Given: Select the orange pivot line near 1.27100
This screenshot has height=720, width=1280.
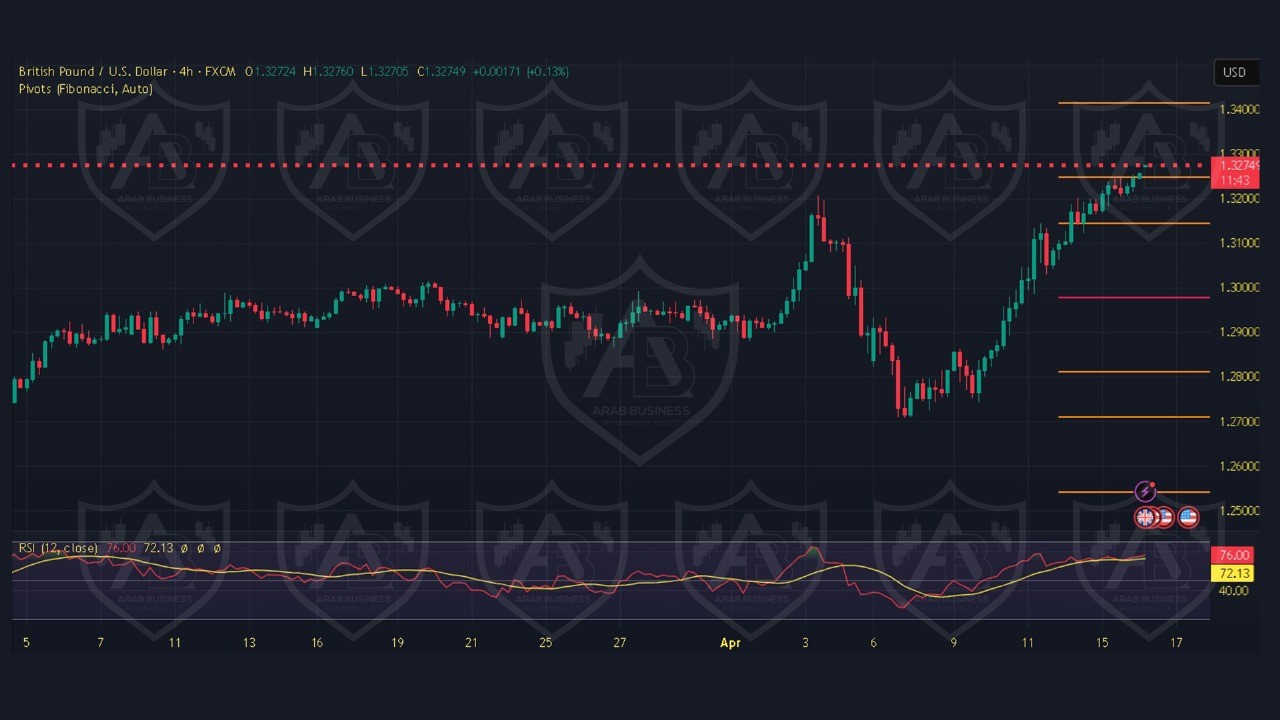Looking at the screenshot, I should [1133, 417].
